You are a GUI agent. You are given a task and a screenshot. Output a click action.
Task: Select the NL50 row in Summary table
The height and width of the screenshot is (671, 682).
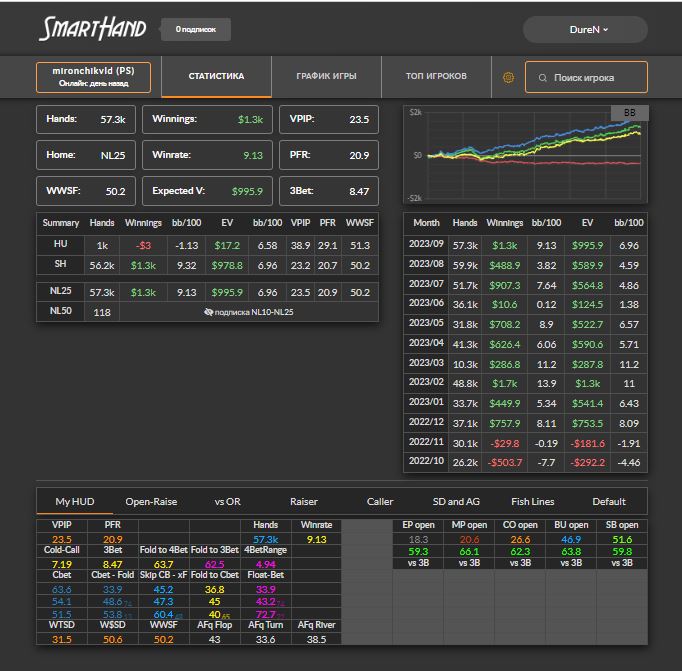pos(207,312)
